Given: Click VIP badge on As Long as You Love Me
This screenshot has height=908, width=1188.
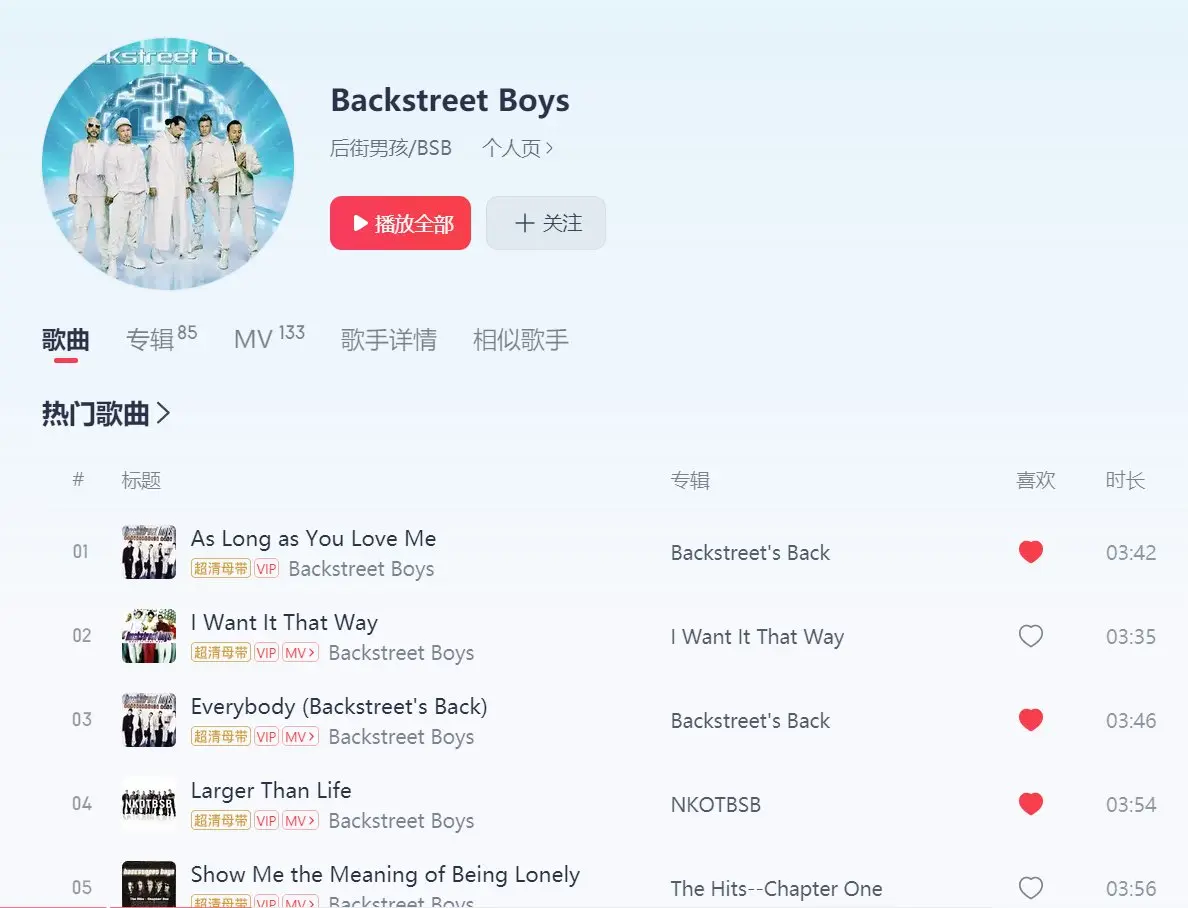Looking at the screenshot, I should 266,568.
